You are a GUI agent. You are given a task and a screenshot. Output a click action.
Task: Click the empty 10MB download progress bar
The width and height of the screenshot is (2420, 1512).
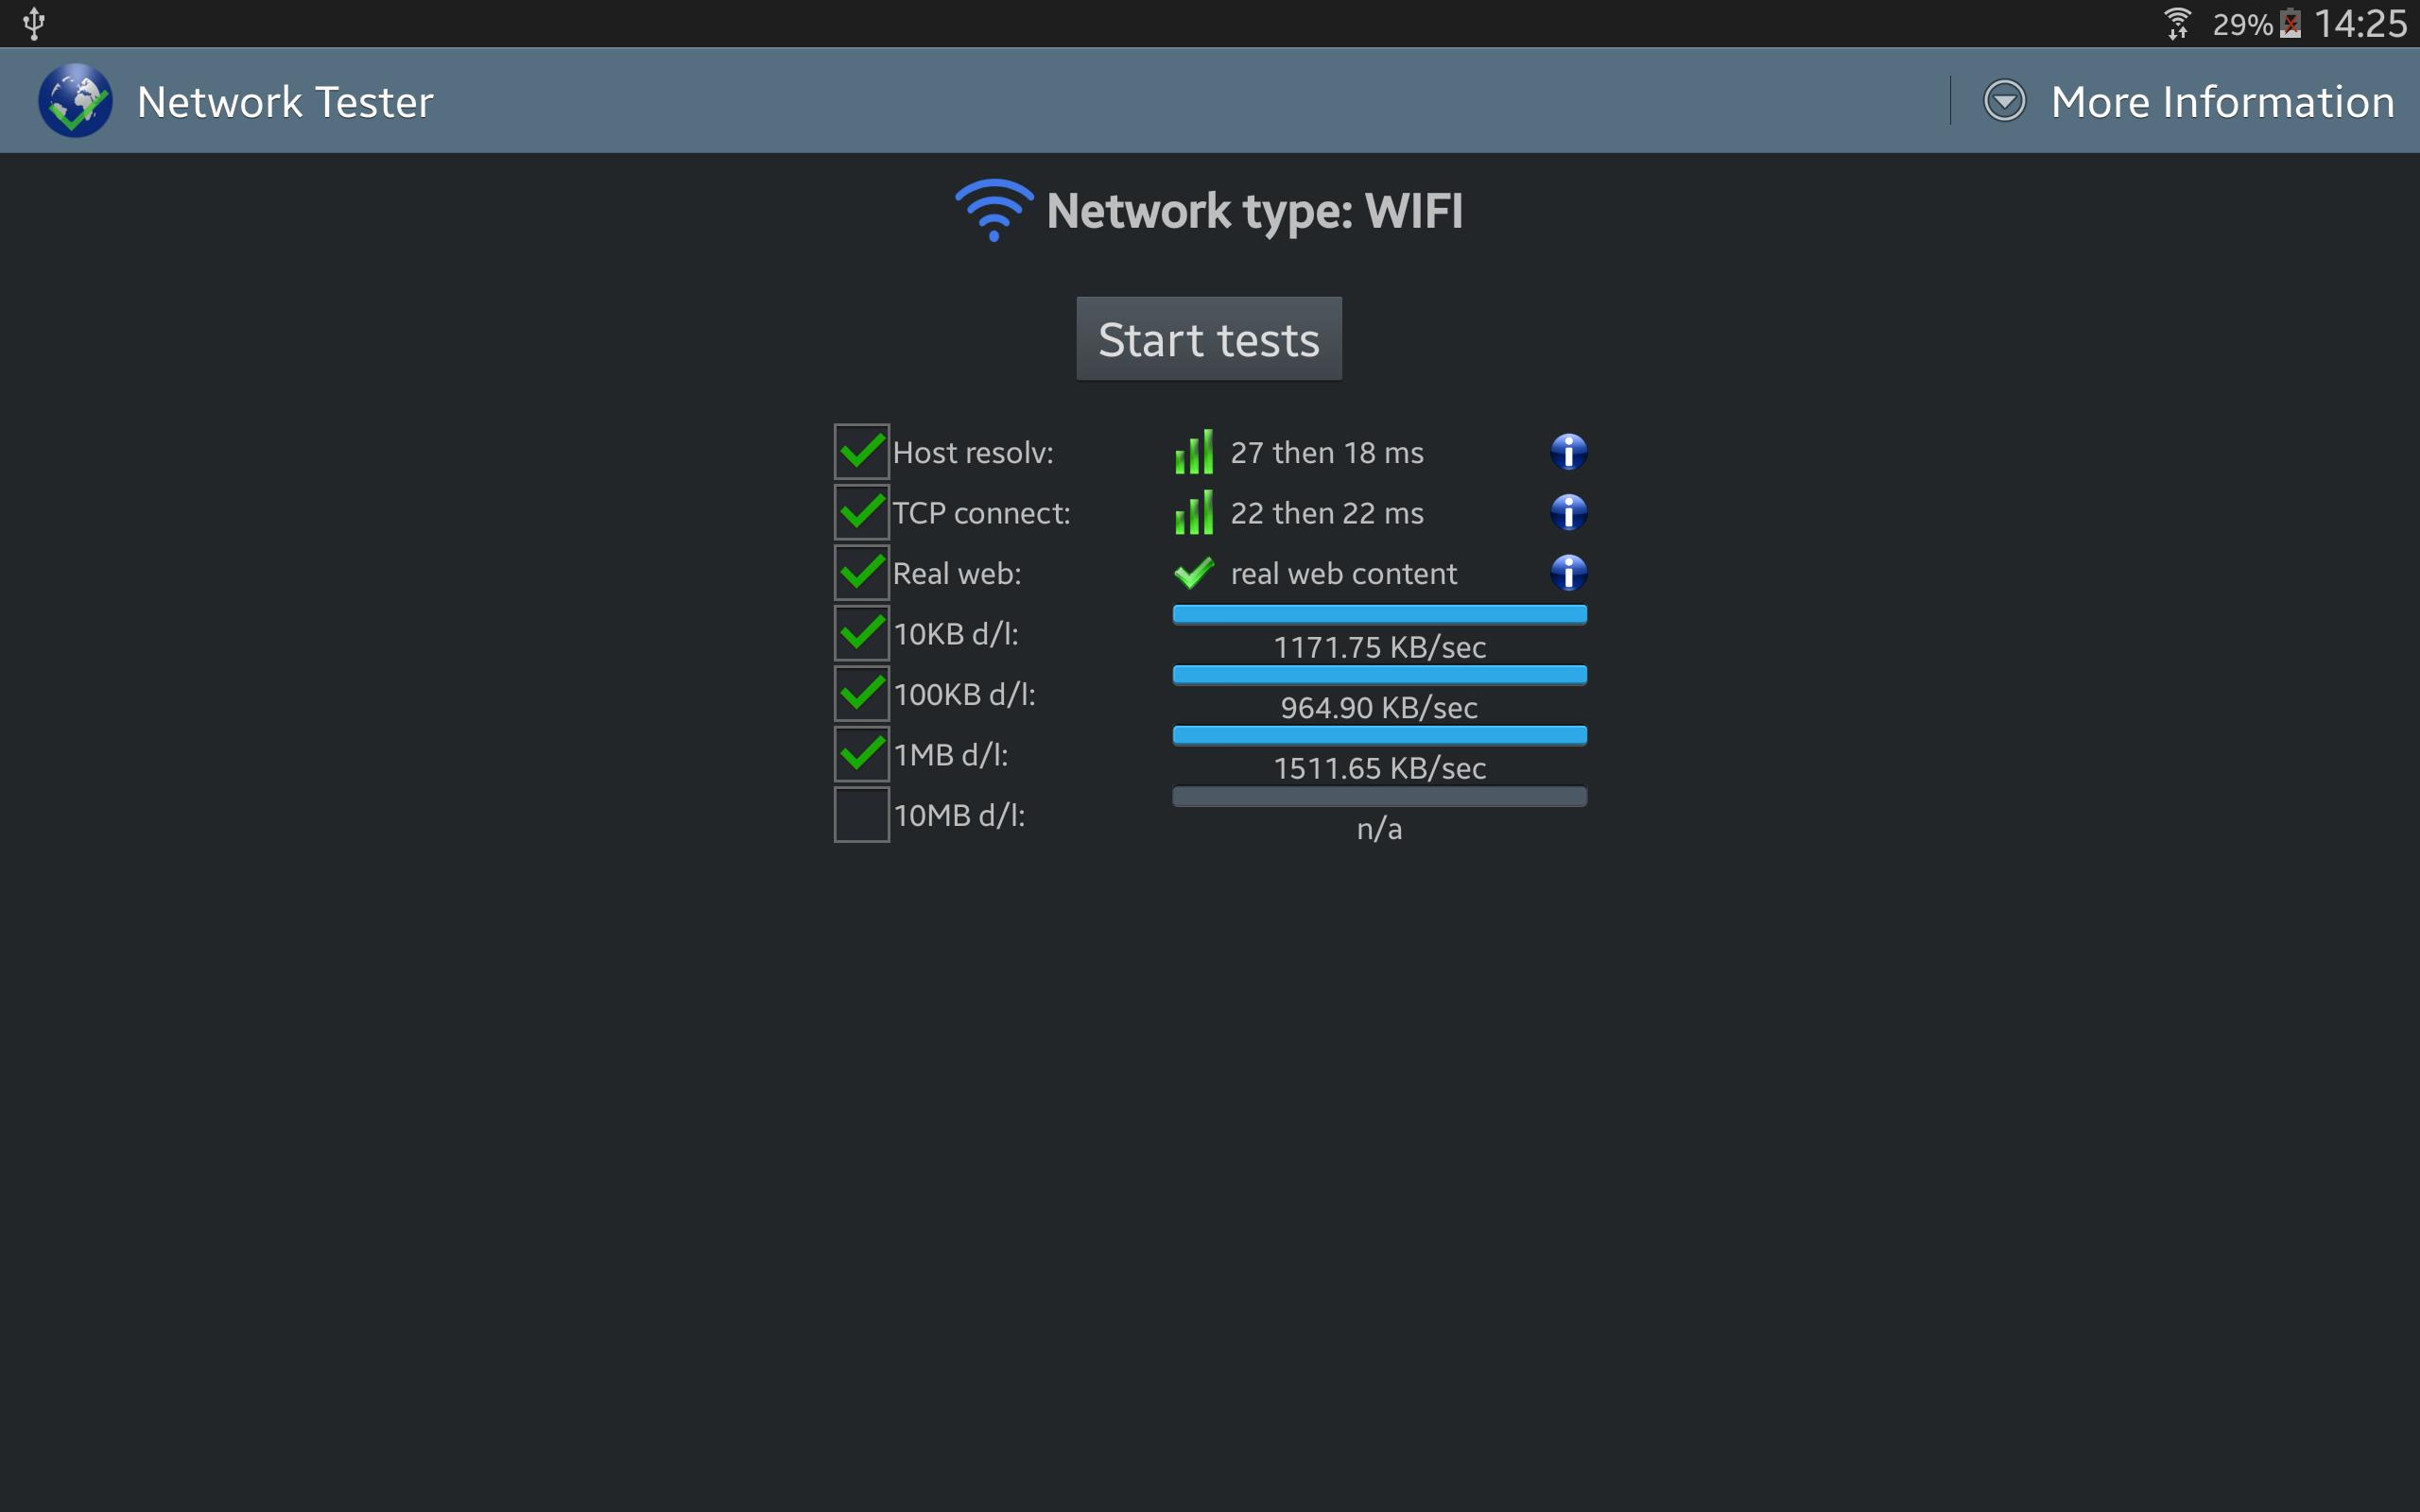click(1379, 796)
